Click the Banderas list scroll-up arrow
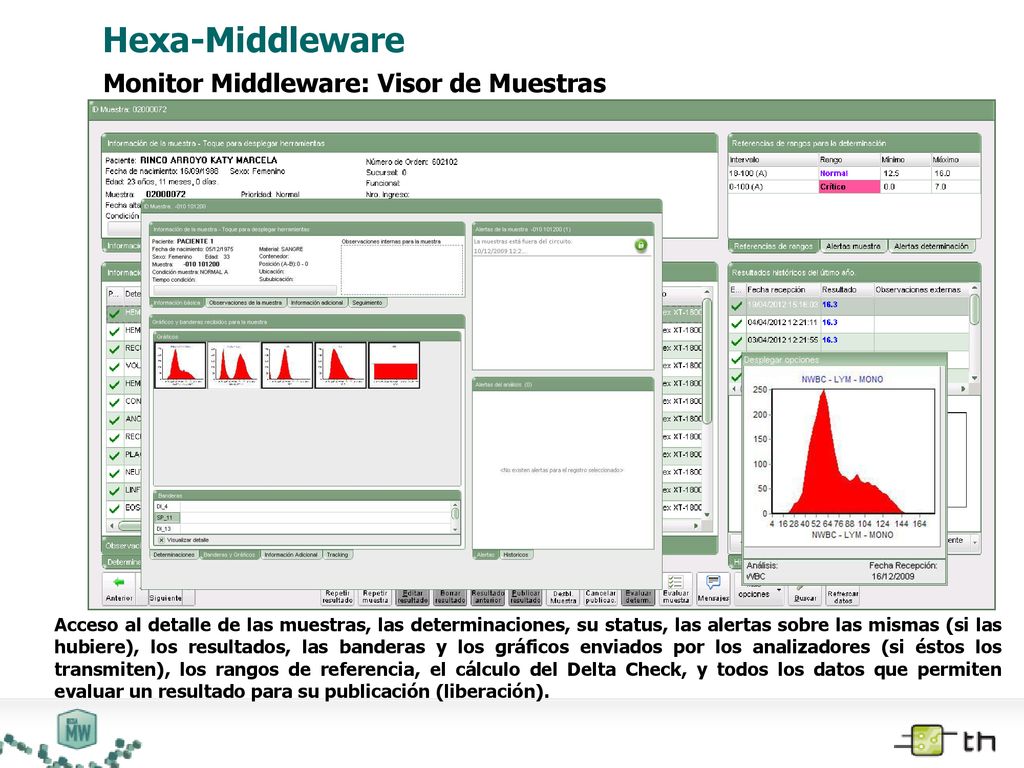This screenshot has width=1024, height=768. tap(455, 505)
